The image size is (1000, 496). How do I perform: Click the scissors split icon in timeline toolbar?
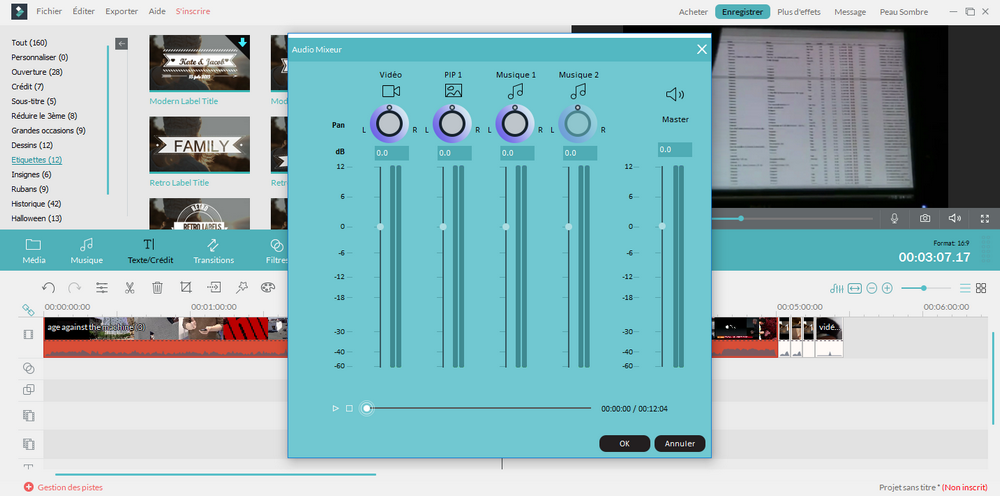(129, 288)
